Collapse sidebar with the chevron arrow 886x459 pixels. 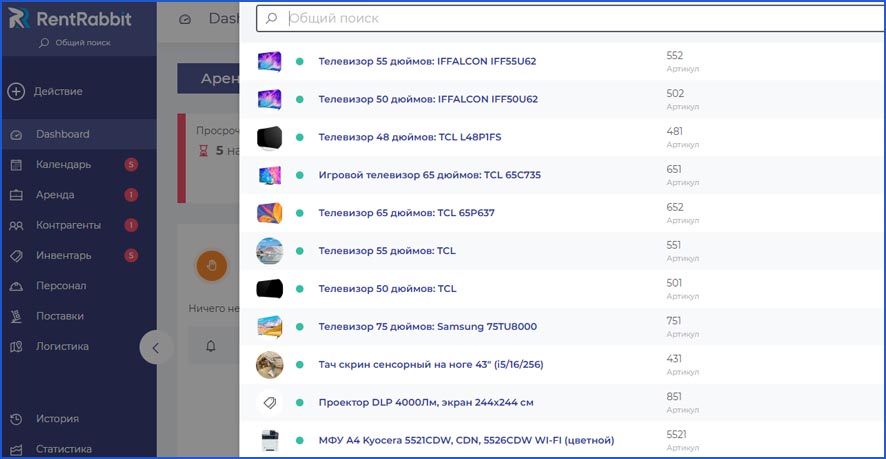[x=156, y=348]
